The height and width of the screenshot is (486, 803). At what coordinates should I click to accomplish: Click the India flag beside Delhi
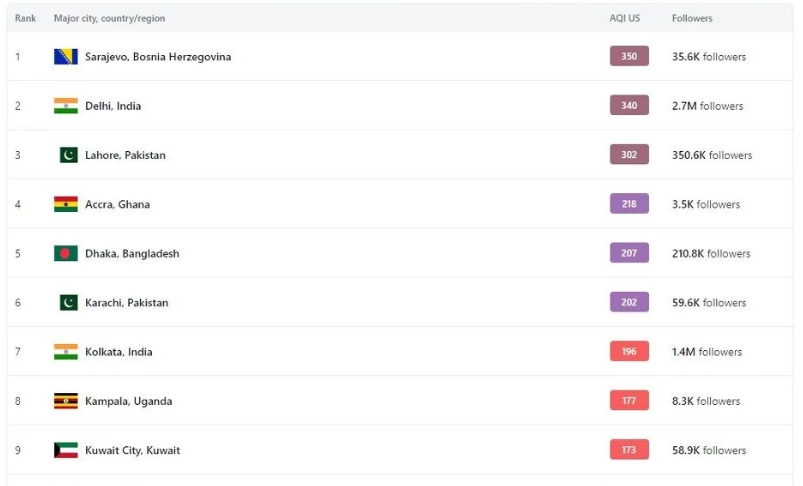(66, 106)
